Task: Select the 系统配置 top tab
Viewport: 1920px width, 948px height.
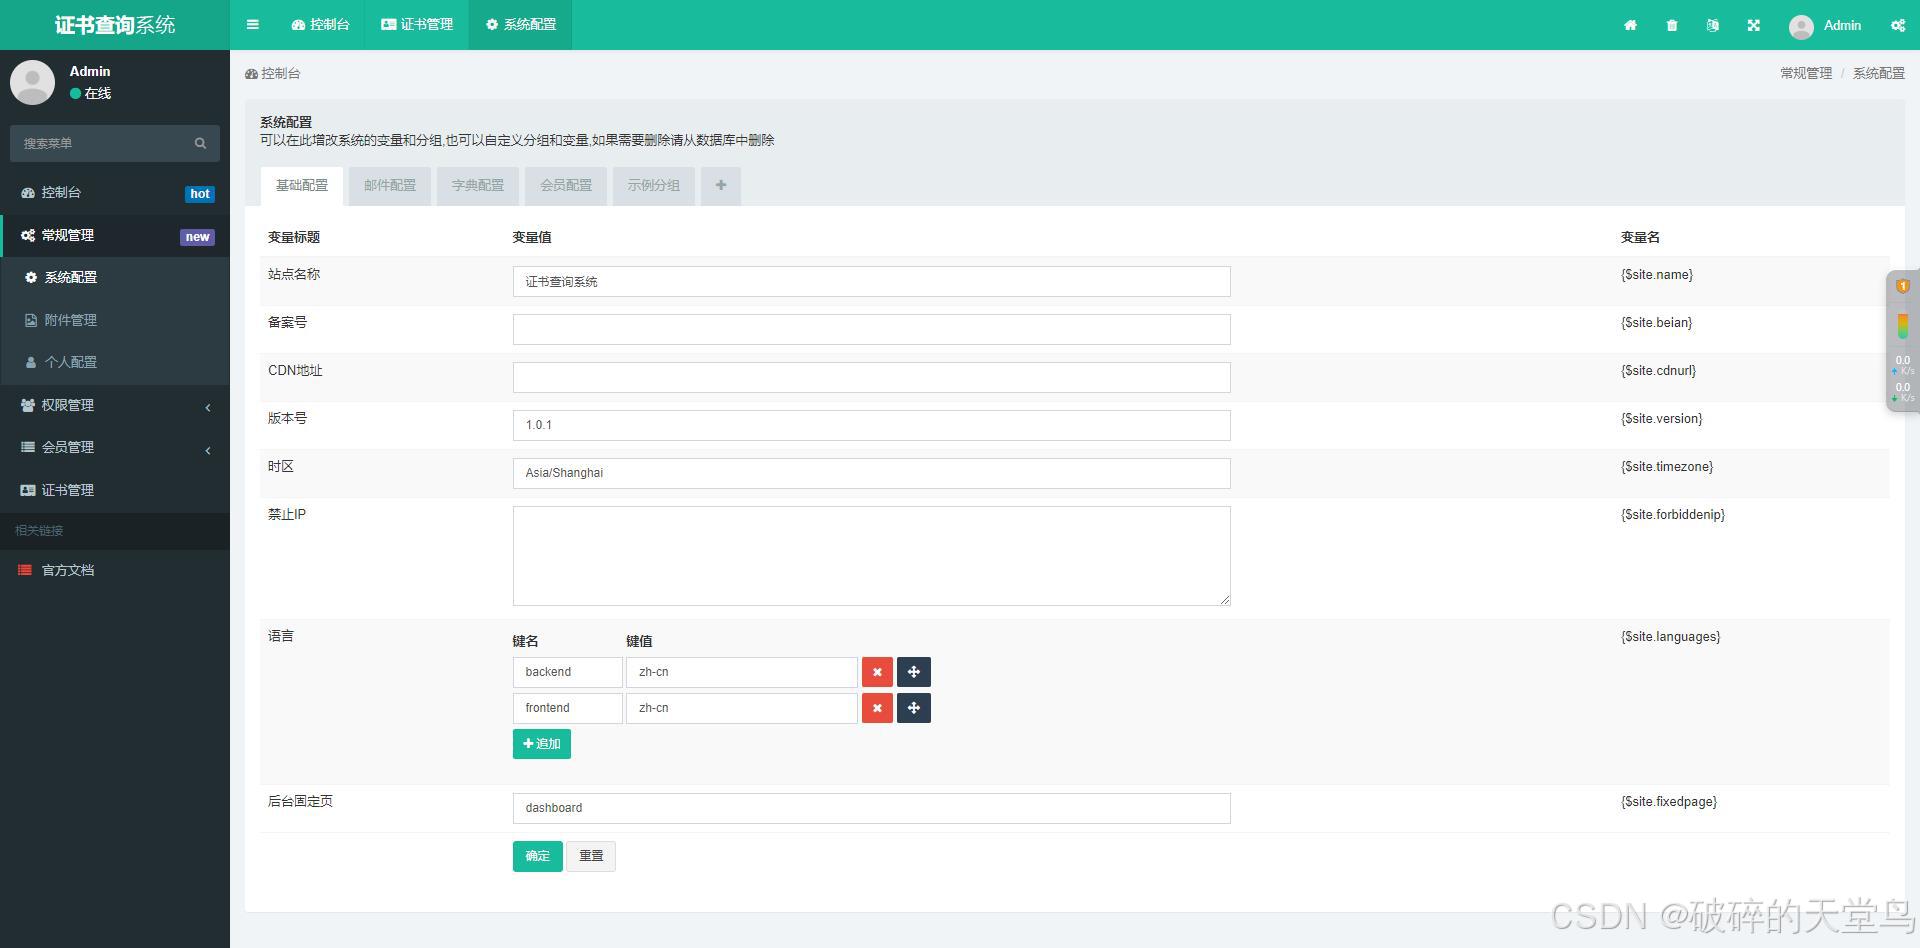Action: click(520, 25)
